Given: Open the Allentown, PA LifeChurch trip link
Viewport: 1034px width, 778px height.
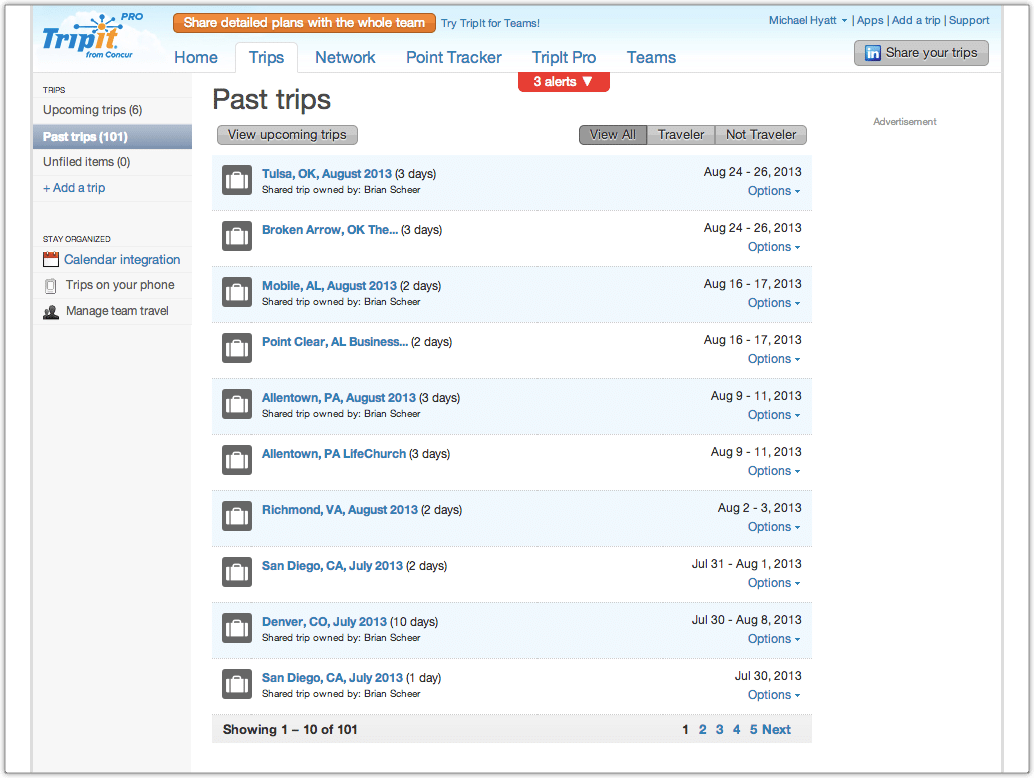Looking at the screenshot, I should [334, 454].
